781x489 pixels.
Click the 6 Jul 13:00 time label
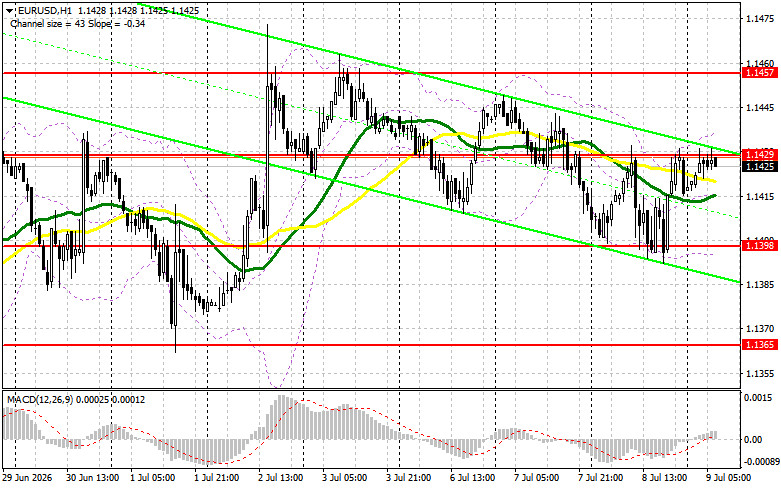click(x=473, y=478)
